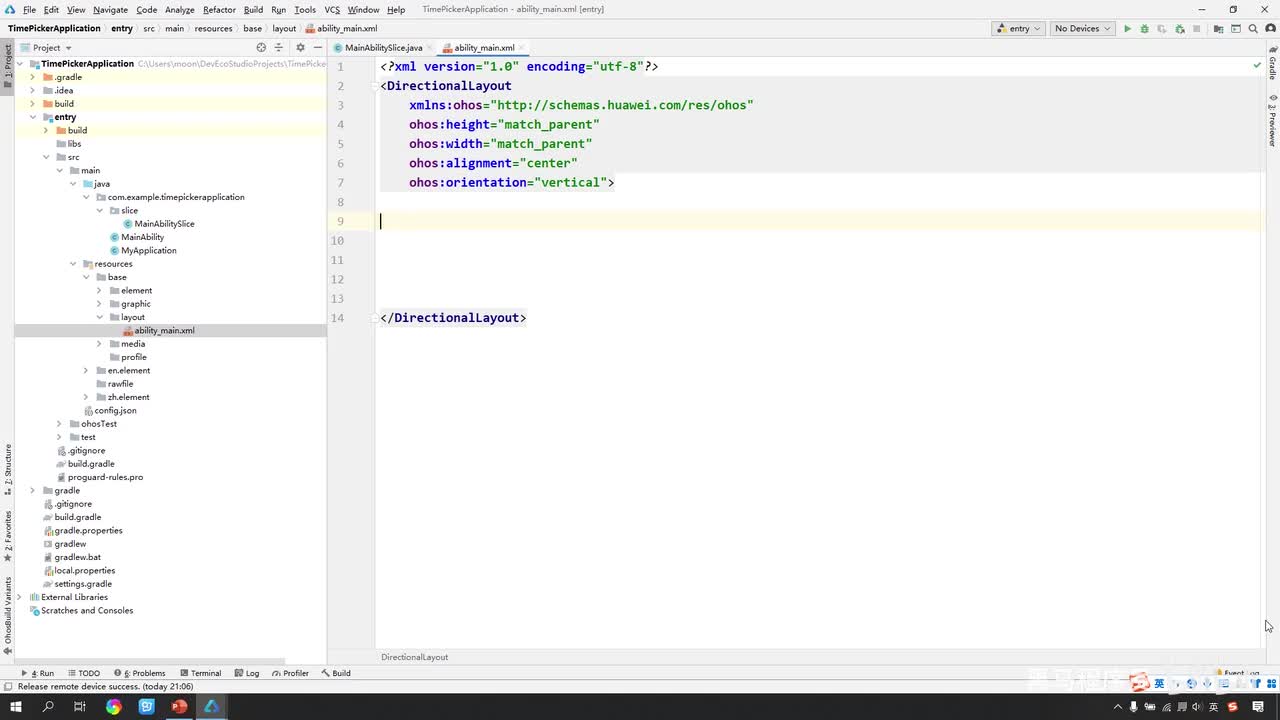Click the Attach debugger to process icon

point(1179,29)
